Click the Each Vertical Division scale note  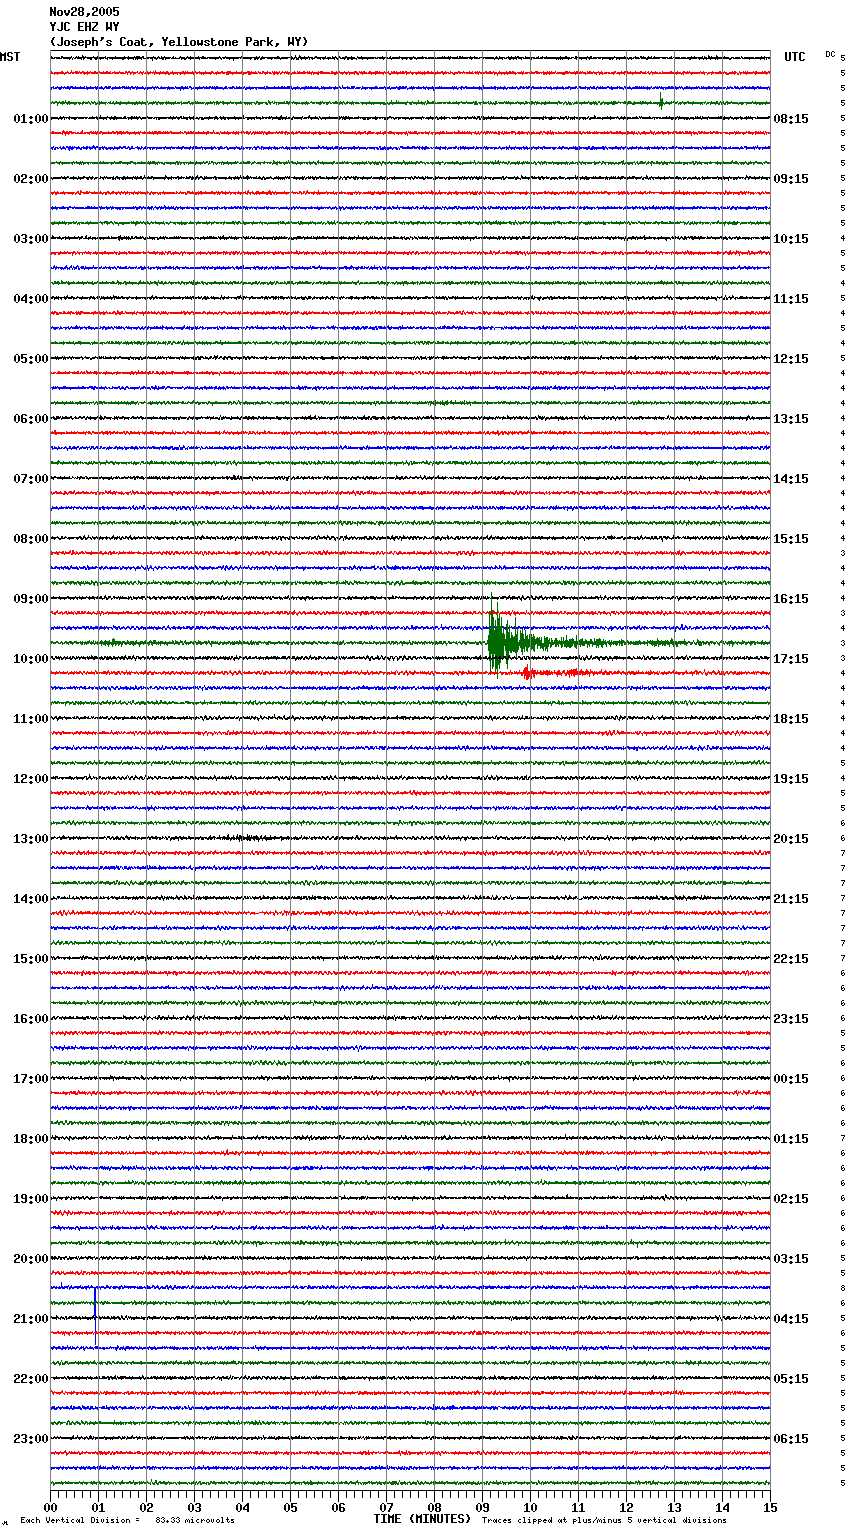[x=127, y=1520]
